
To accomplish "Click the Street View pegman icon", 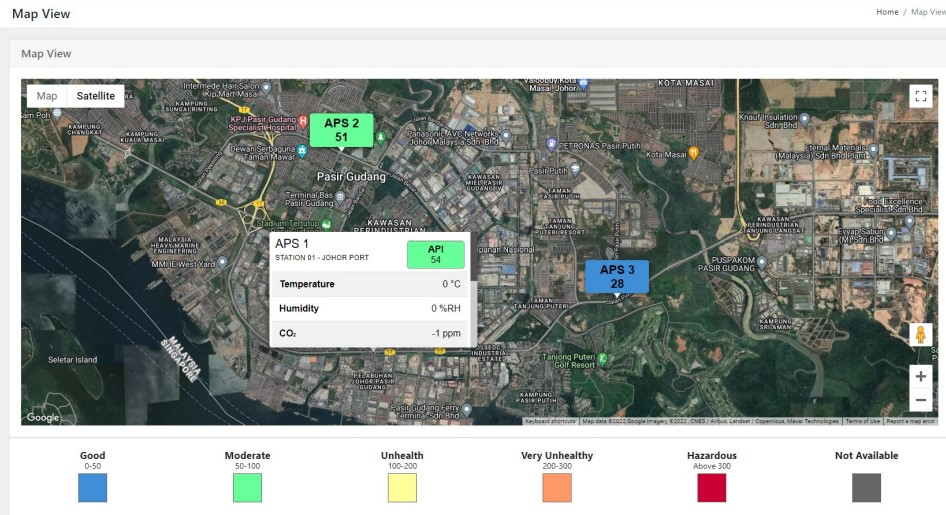I will [921, 335].
